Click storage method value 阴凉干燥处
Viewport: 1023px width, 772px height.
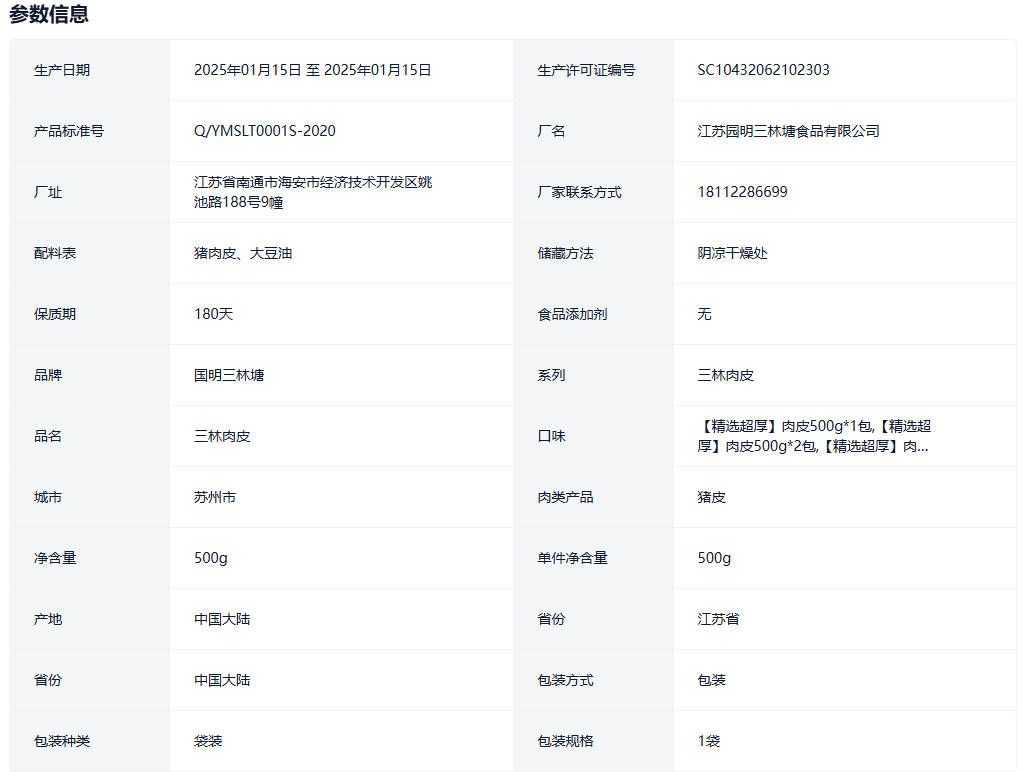point(732,253)
